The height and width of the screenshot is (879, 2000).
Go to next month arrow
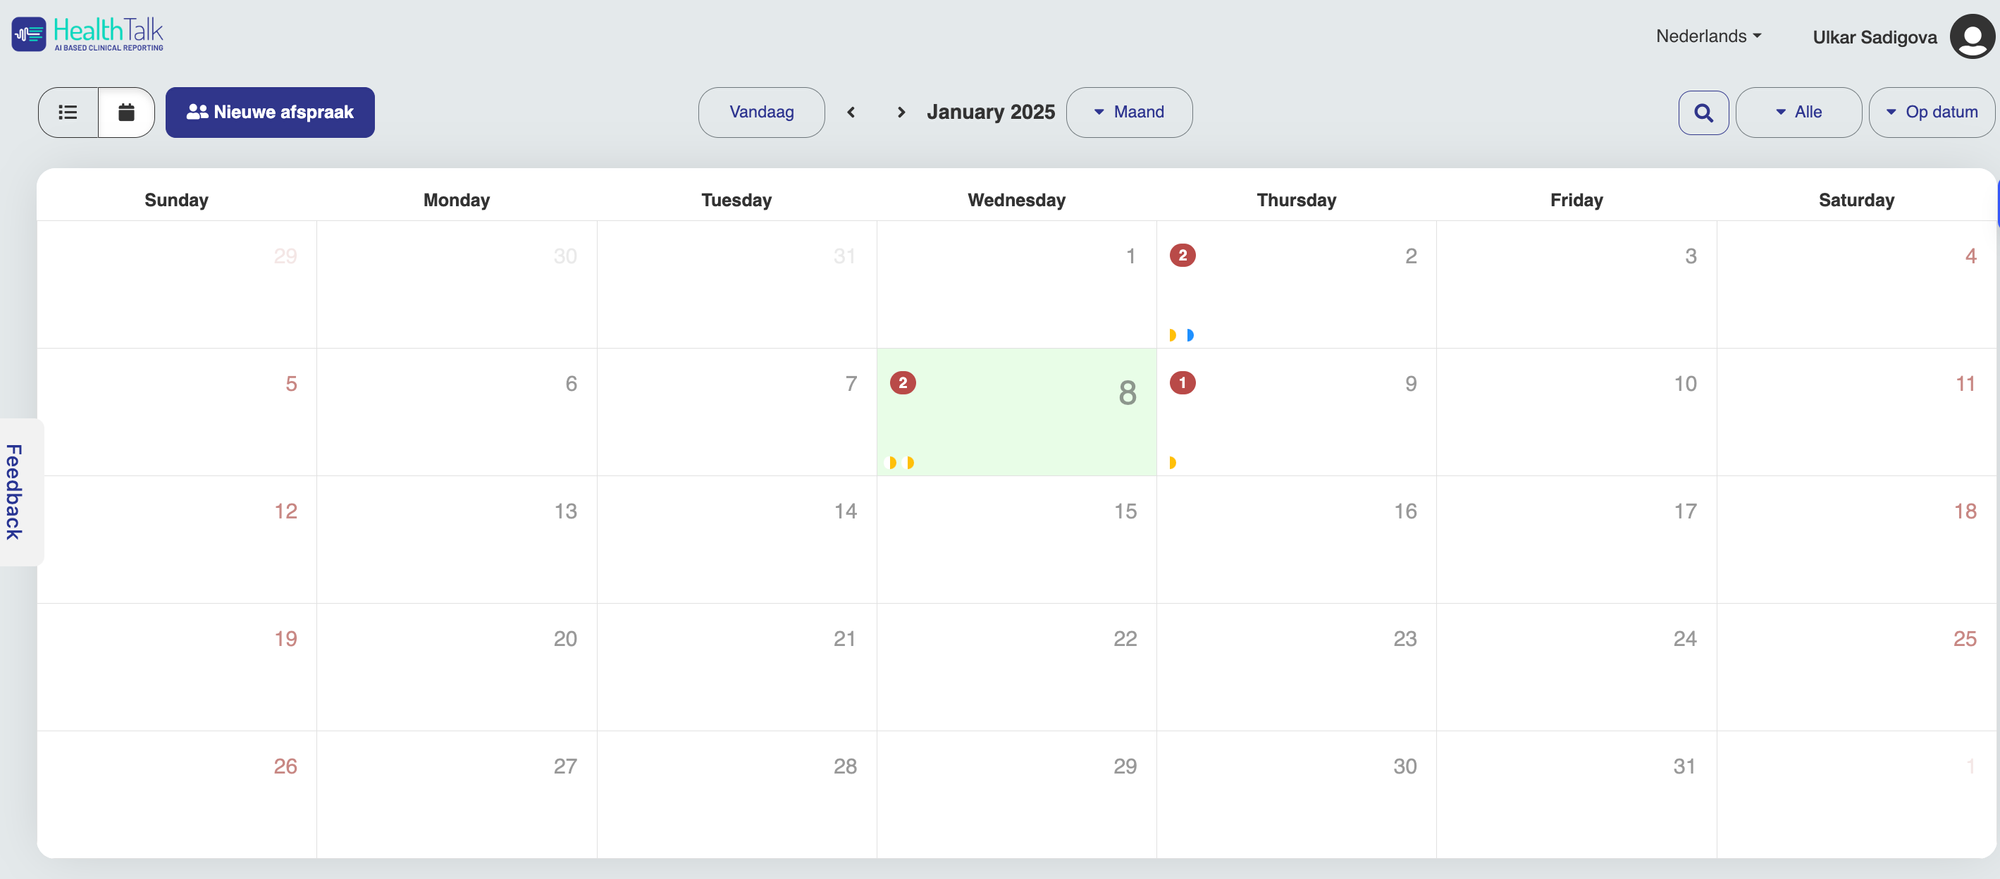901,112
